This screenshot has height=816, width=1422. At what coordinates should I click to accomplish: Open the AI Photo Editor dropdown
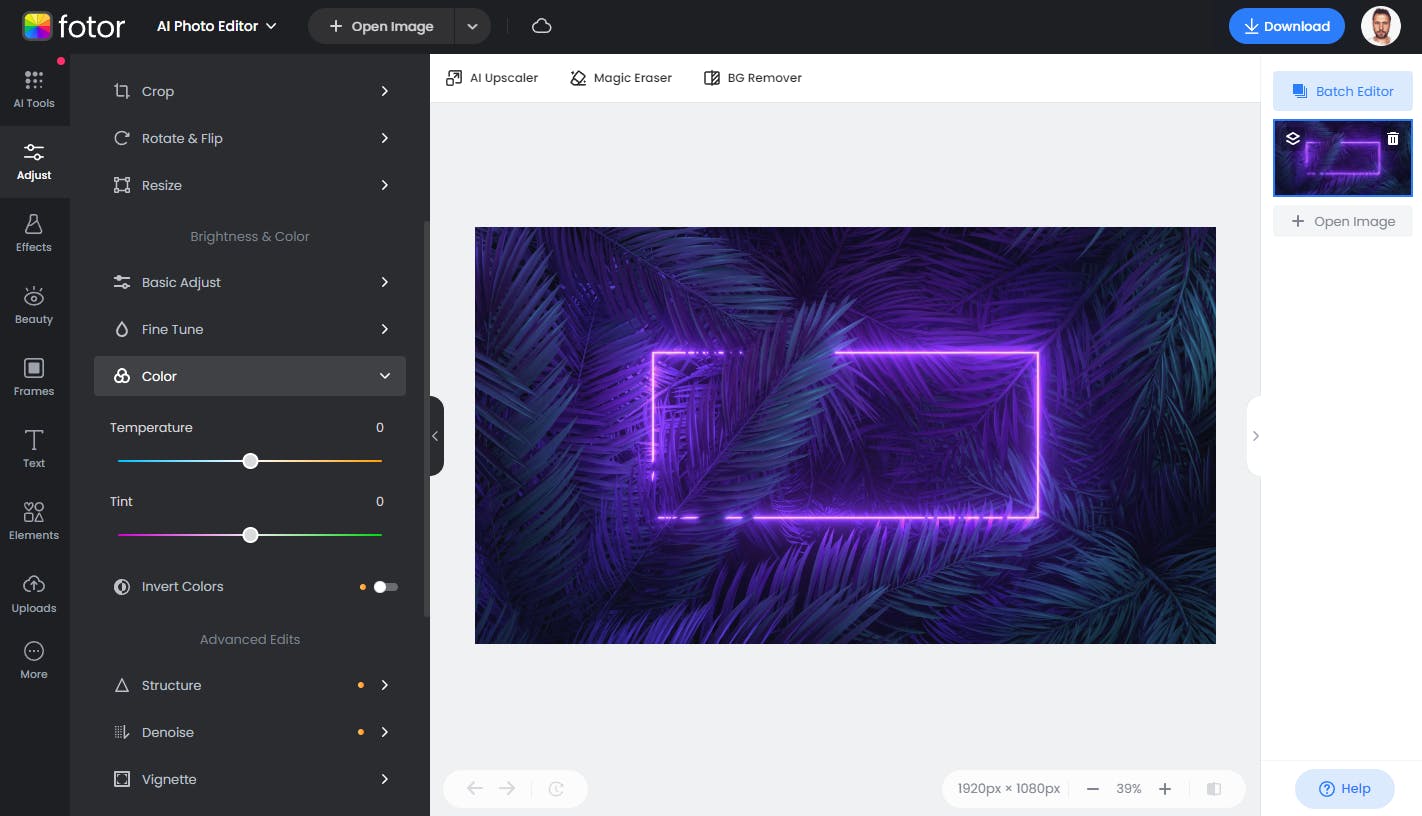(217, 26)
